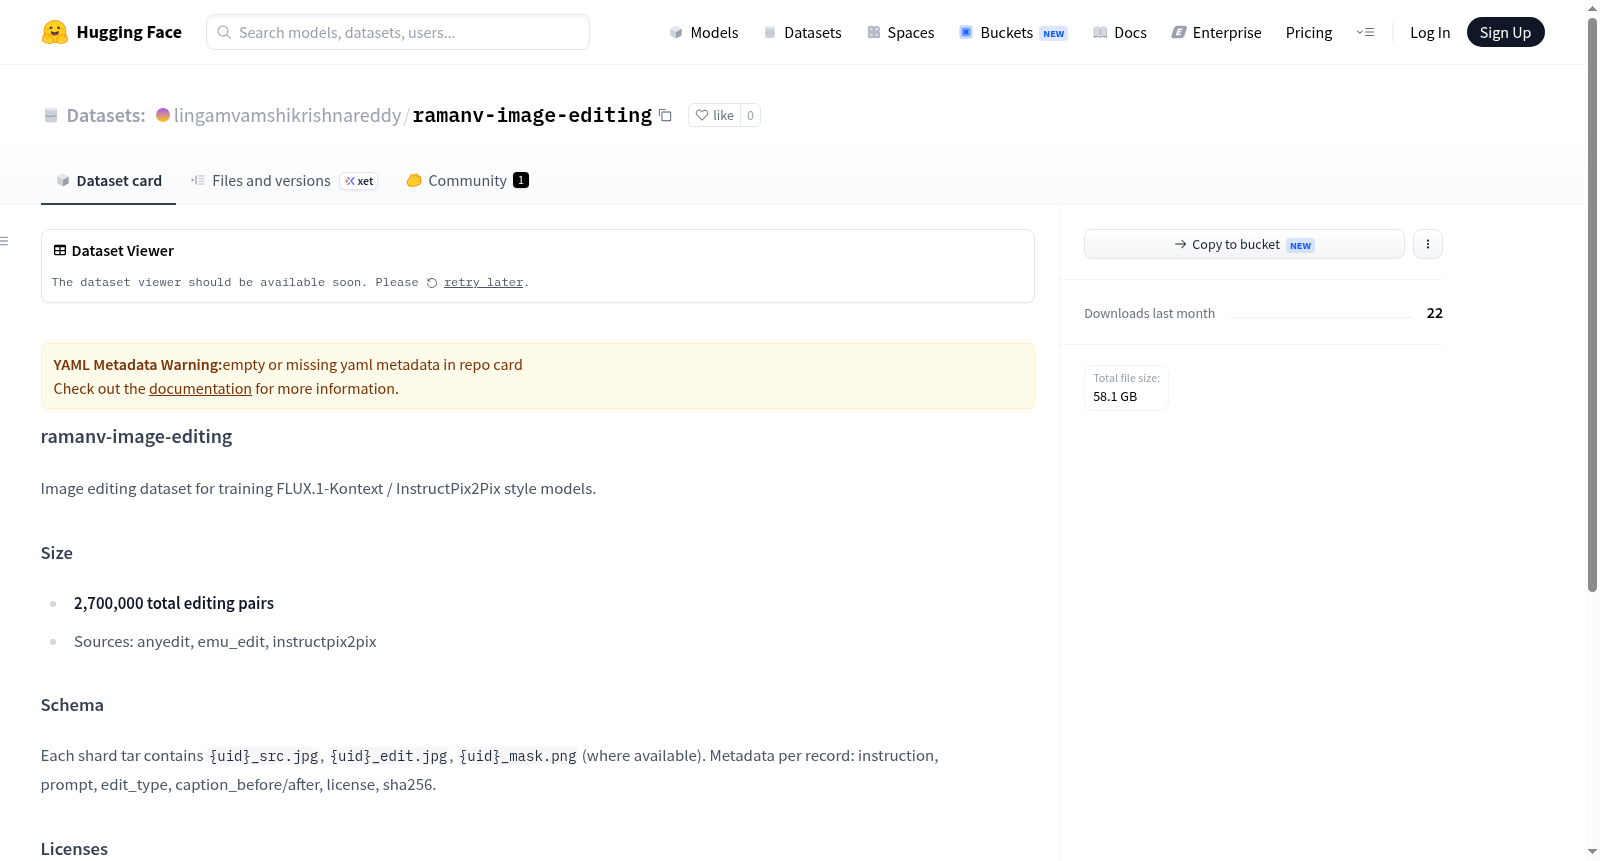The height and width of the screenshot is (861, 1600).
Task: Open the Models page
Action: [x=704, y=32]
